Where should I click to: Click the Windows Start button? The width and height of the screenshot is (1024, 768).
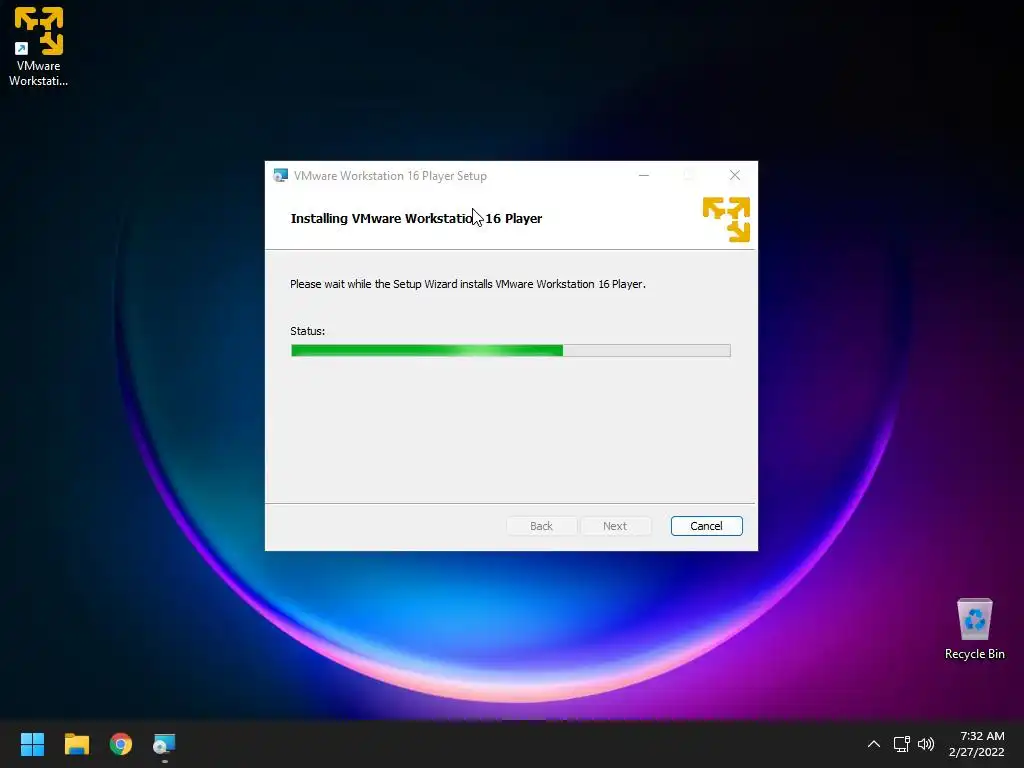point(32,744)
